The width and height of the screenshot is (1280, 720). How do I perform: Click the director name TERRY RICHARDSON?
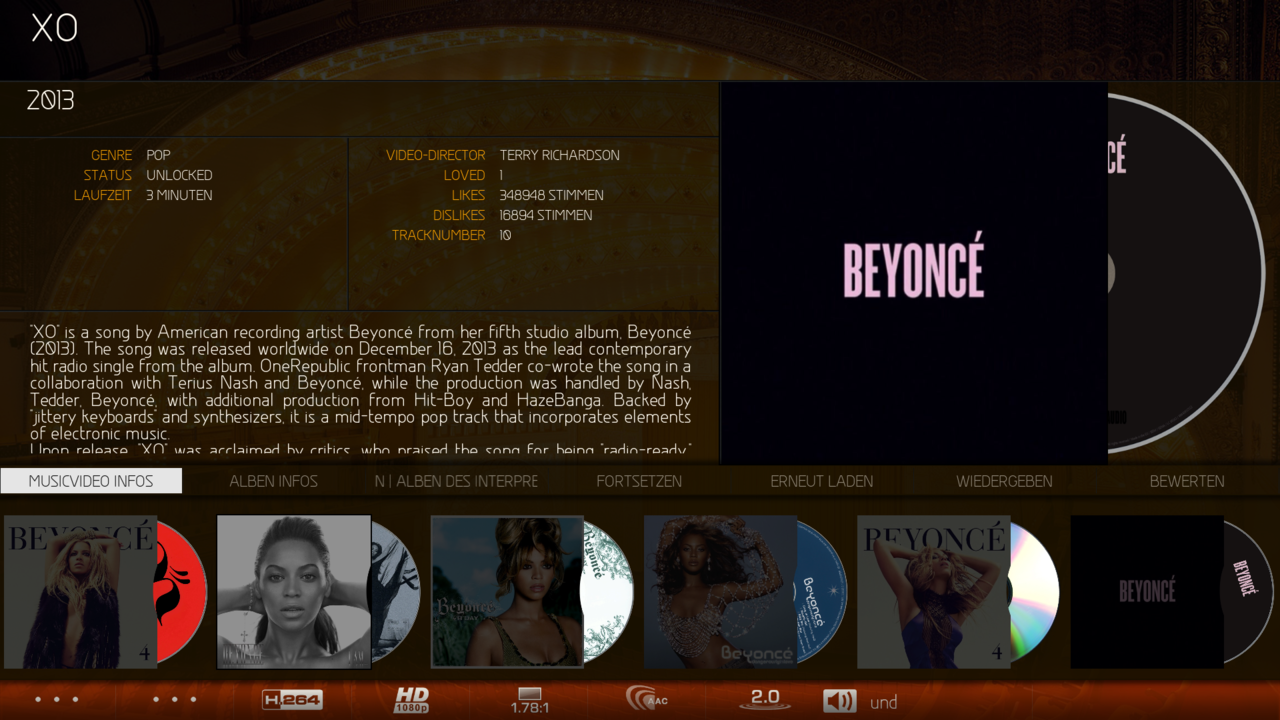(x=559, y=155)
